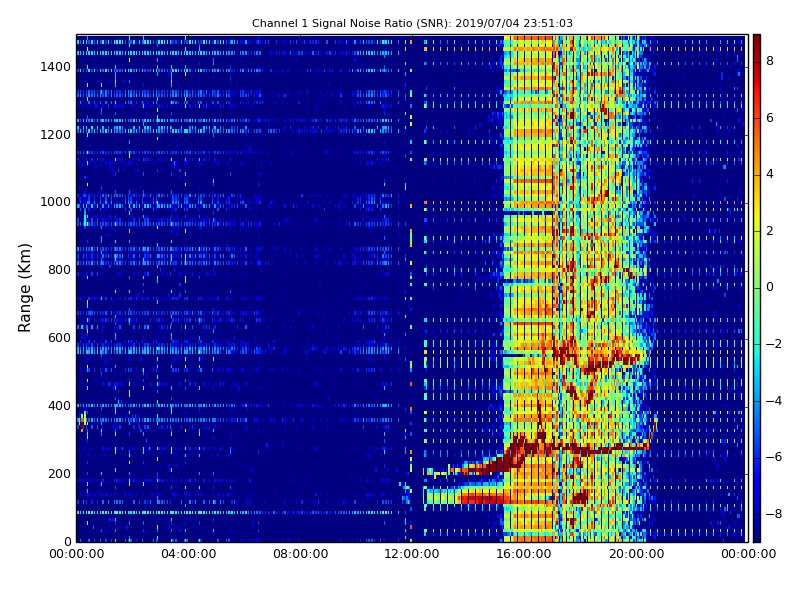The height and width of the screenshot is (600, 800).
Task: Click the 200 tick label on range axis
Action: [59, 473]
